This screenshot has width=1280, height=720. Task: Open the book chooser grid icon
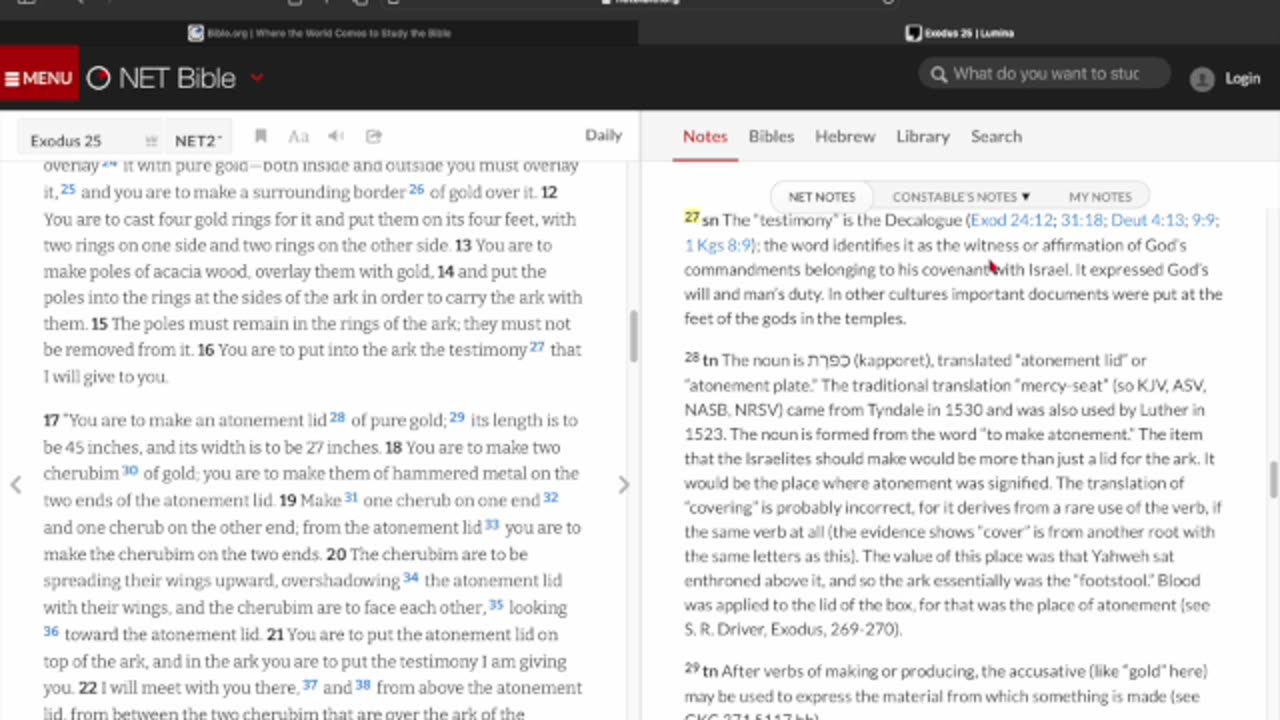[x=151, y=141]
